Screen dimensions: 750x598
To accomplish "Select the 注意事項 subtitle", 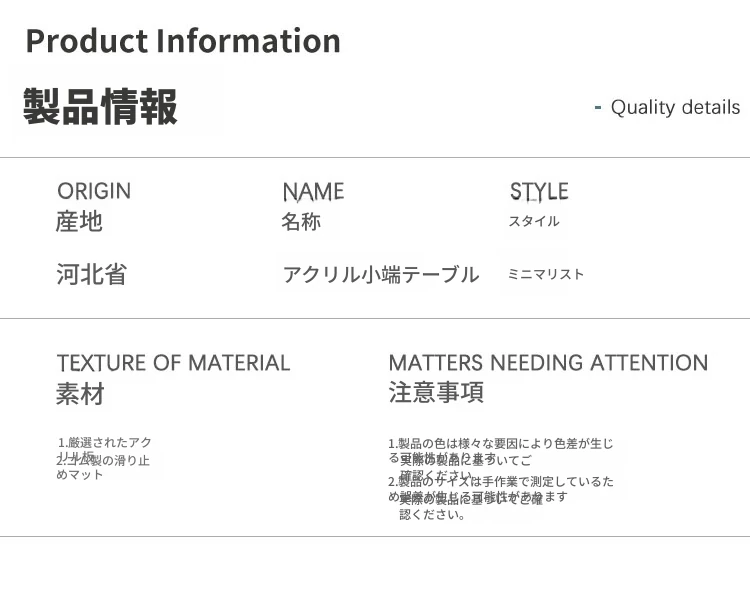I will [436, 393].
